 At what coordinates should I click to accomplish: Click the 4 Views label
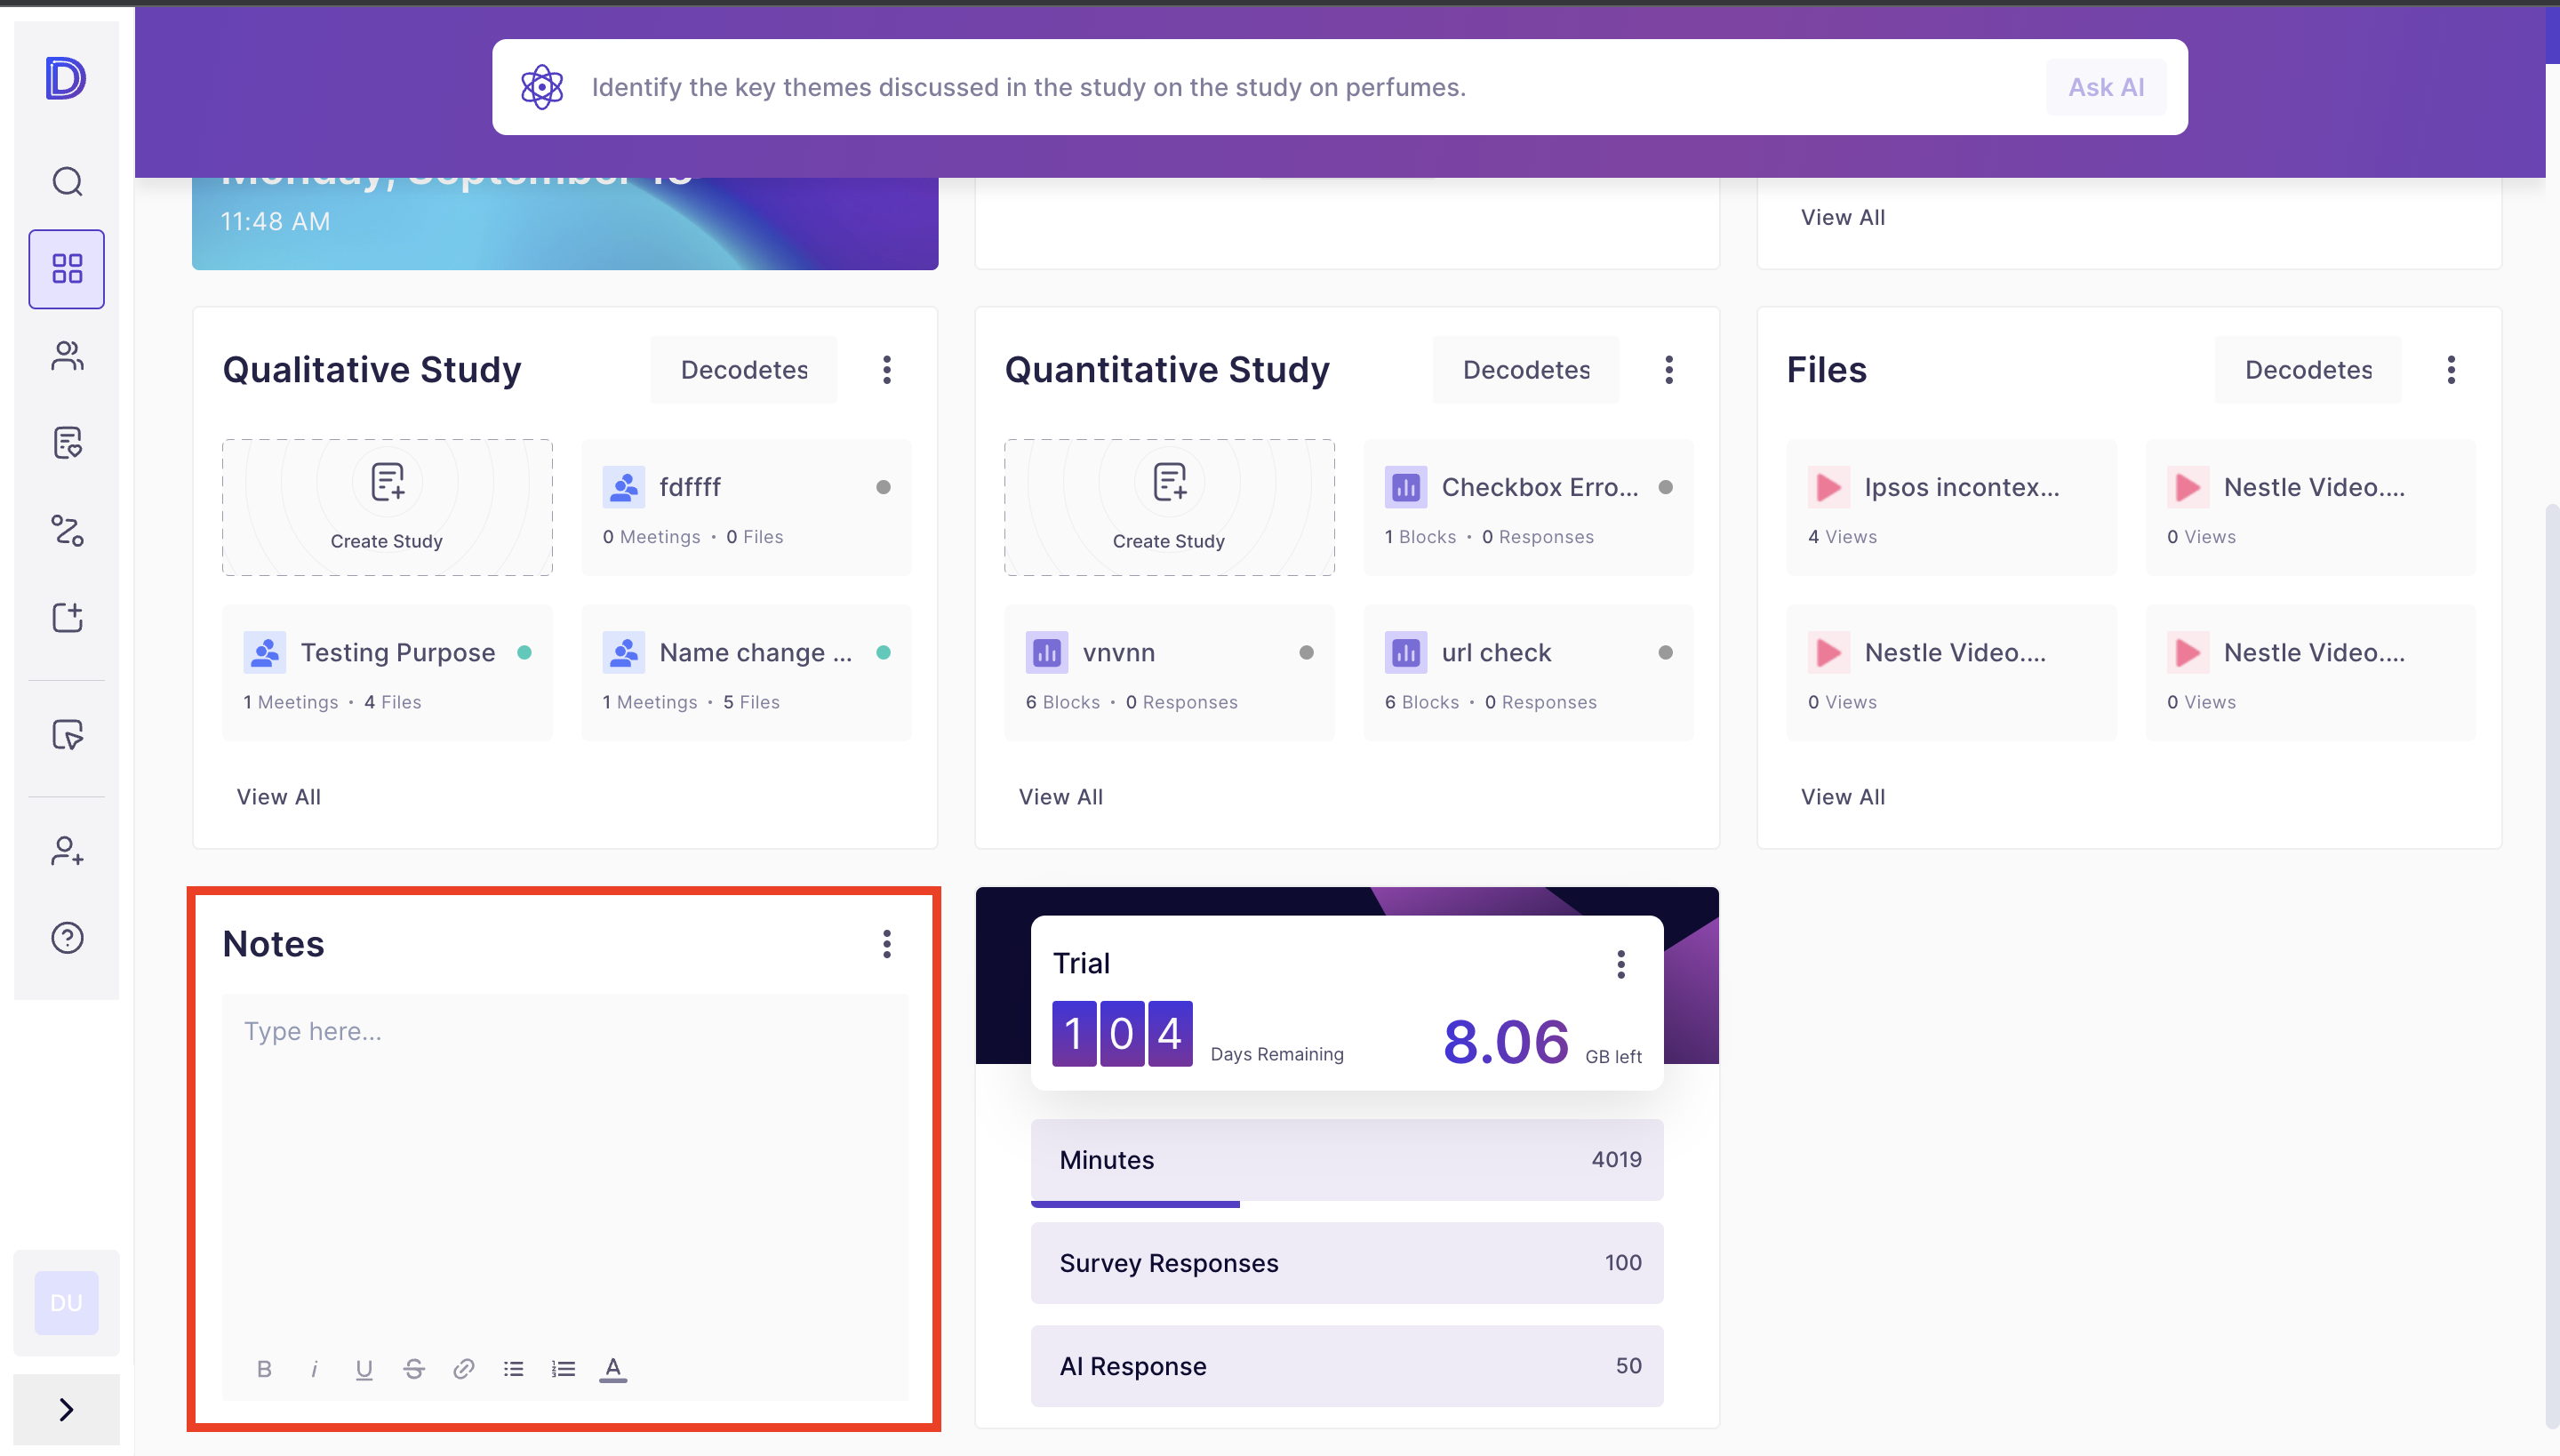[1842, 537]
